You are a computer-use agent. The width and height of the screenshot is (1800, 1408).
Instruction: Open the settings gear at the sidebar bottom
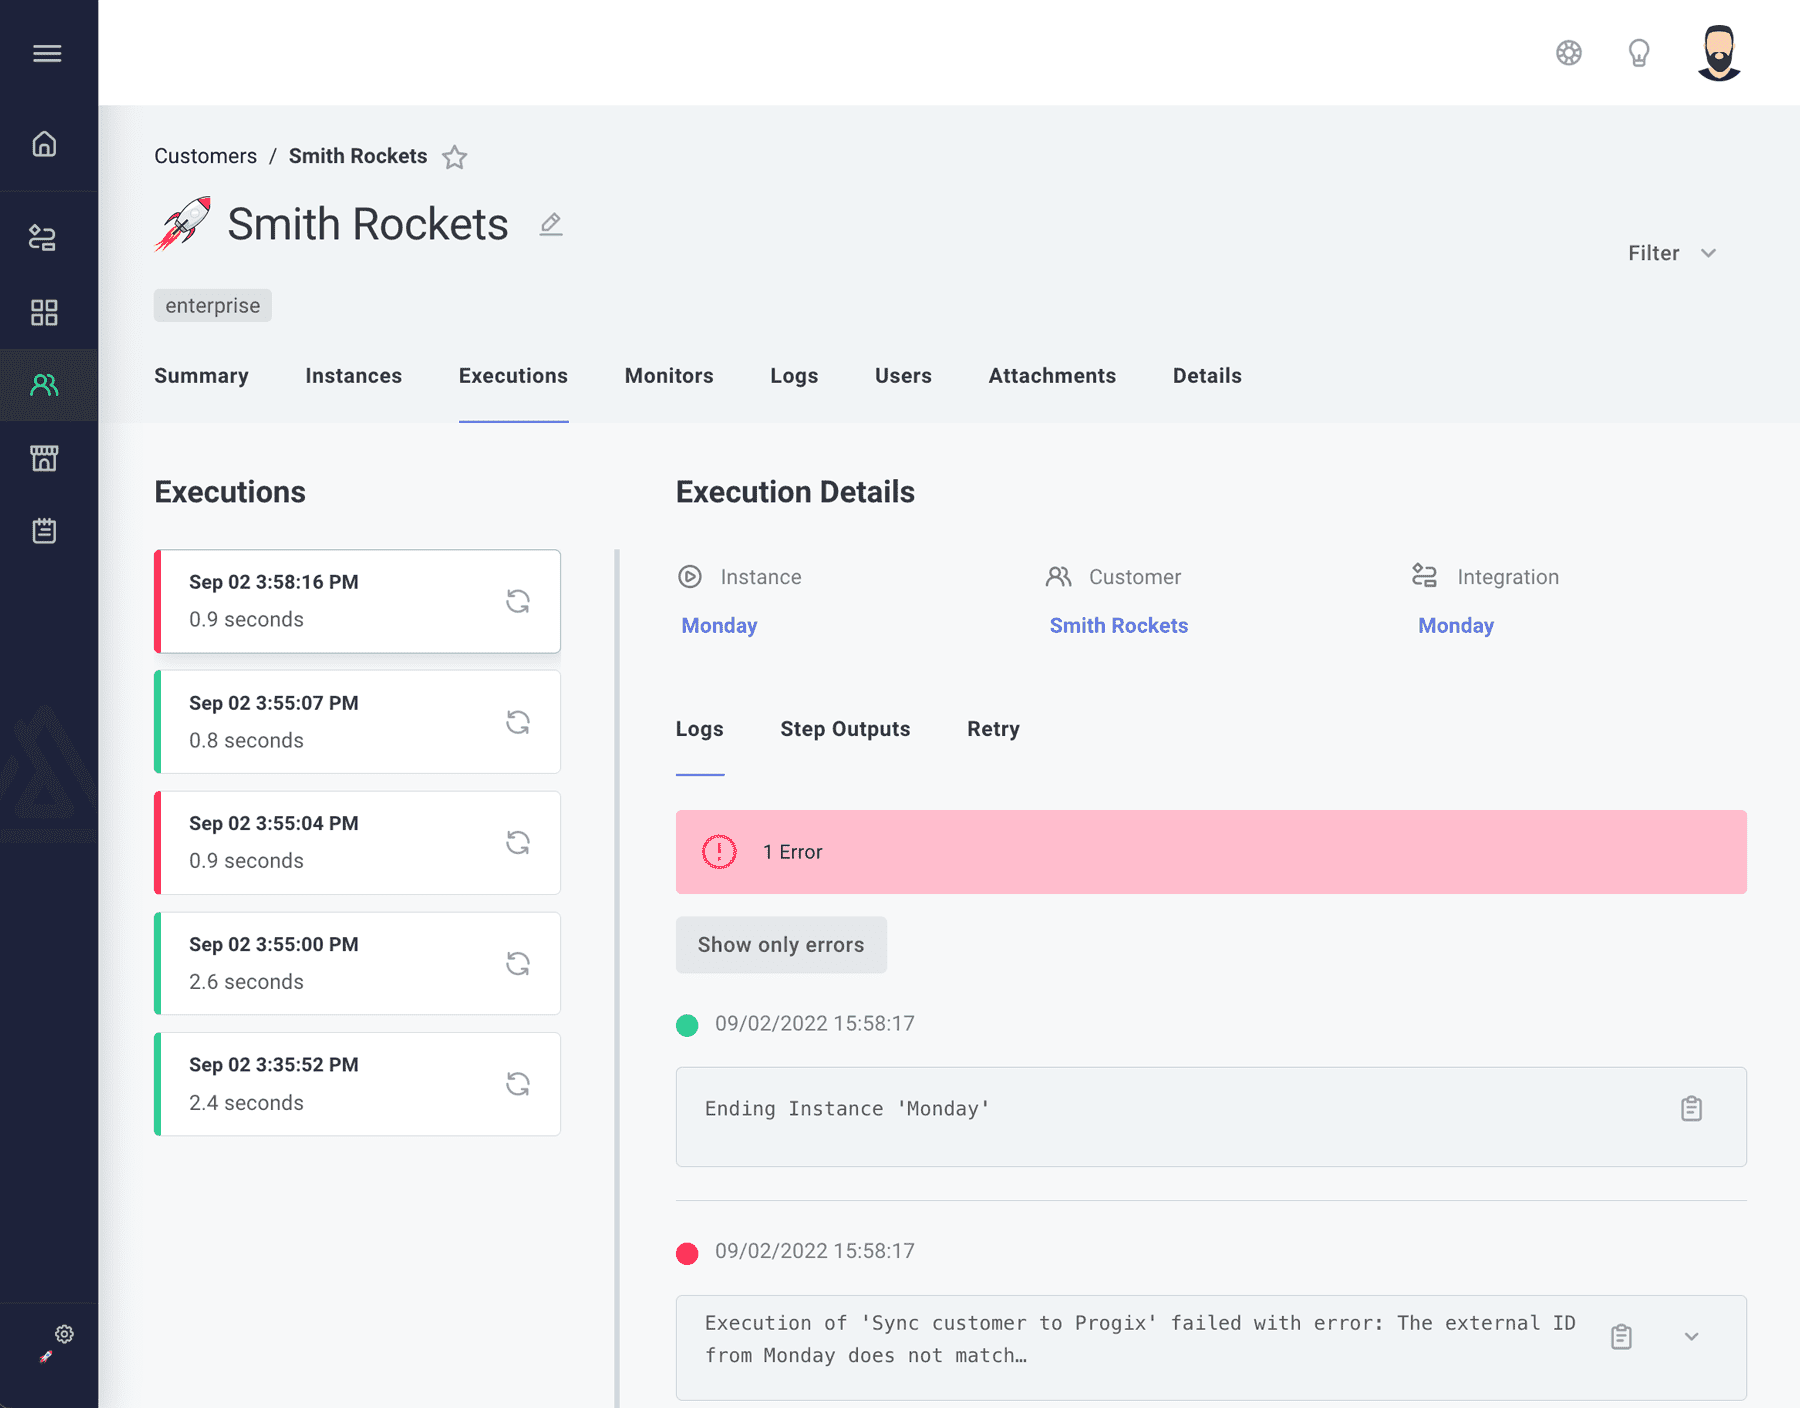[x=64, y=1334]
